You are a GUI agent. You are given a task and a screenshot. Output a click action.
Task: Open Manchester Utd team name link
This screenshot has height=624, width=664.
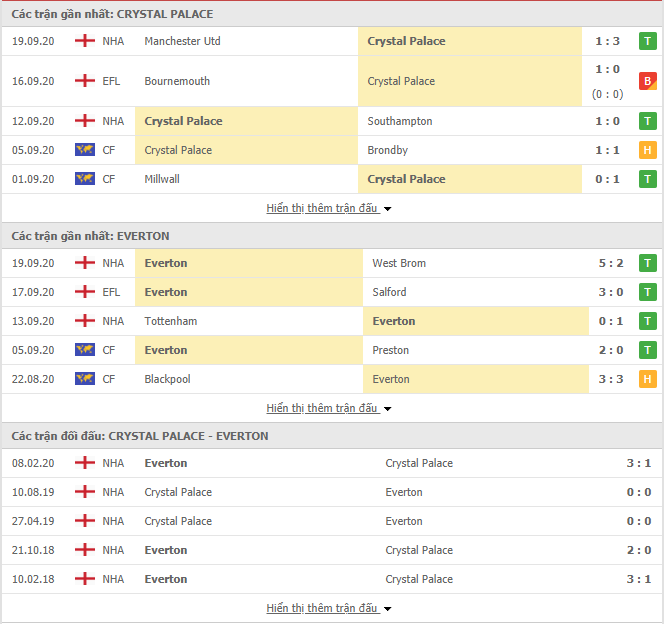183,41
